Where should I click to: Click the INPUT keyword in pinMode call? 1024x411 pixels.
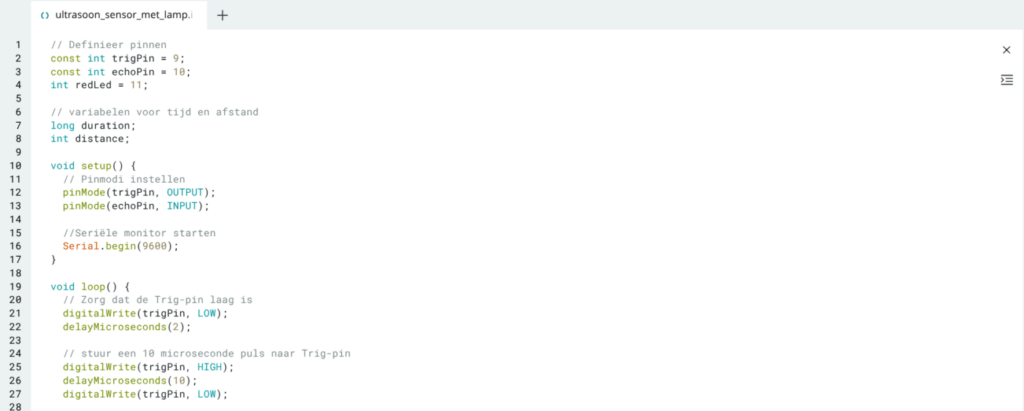click(x=183, y=206)
